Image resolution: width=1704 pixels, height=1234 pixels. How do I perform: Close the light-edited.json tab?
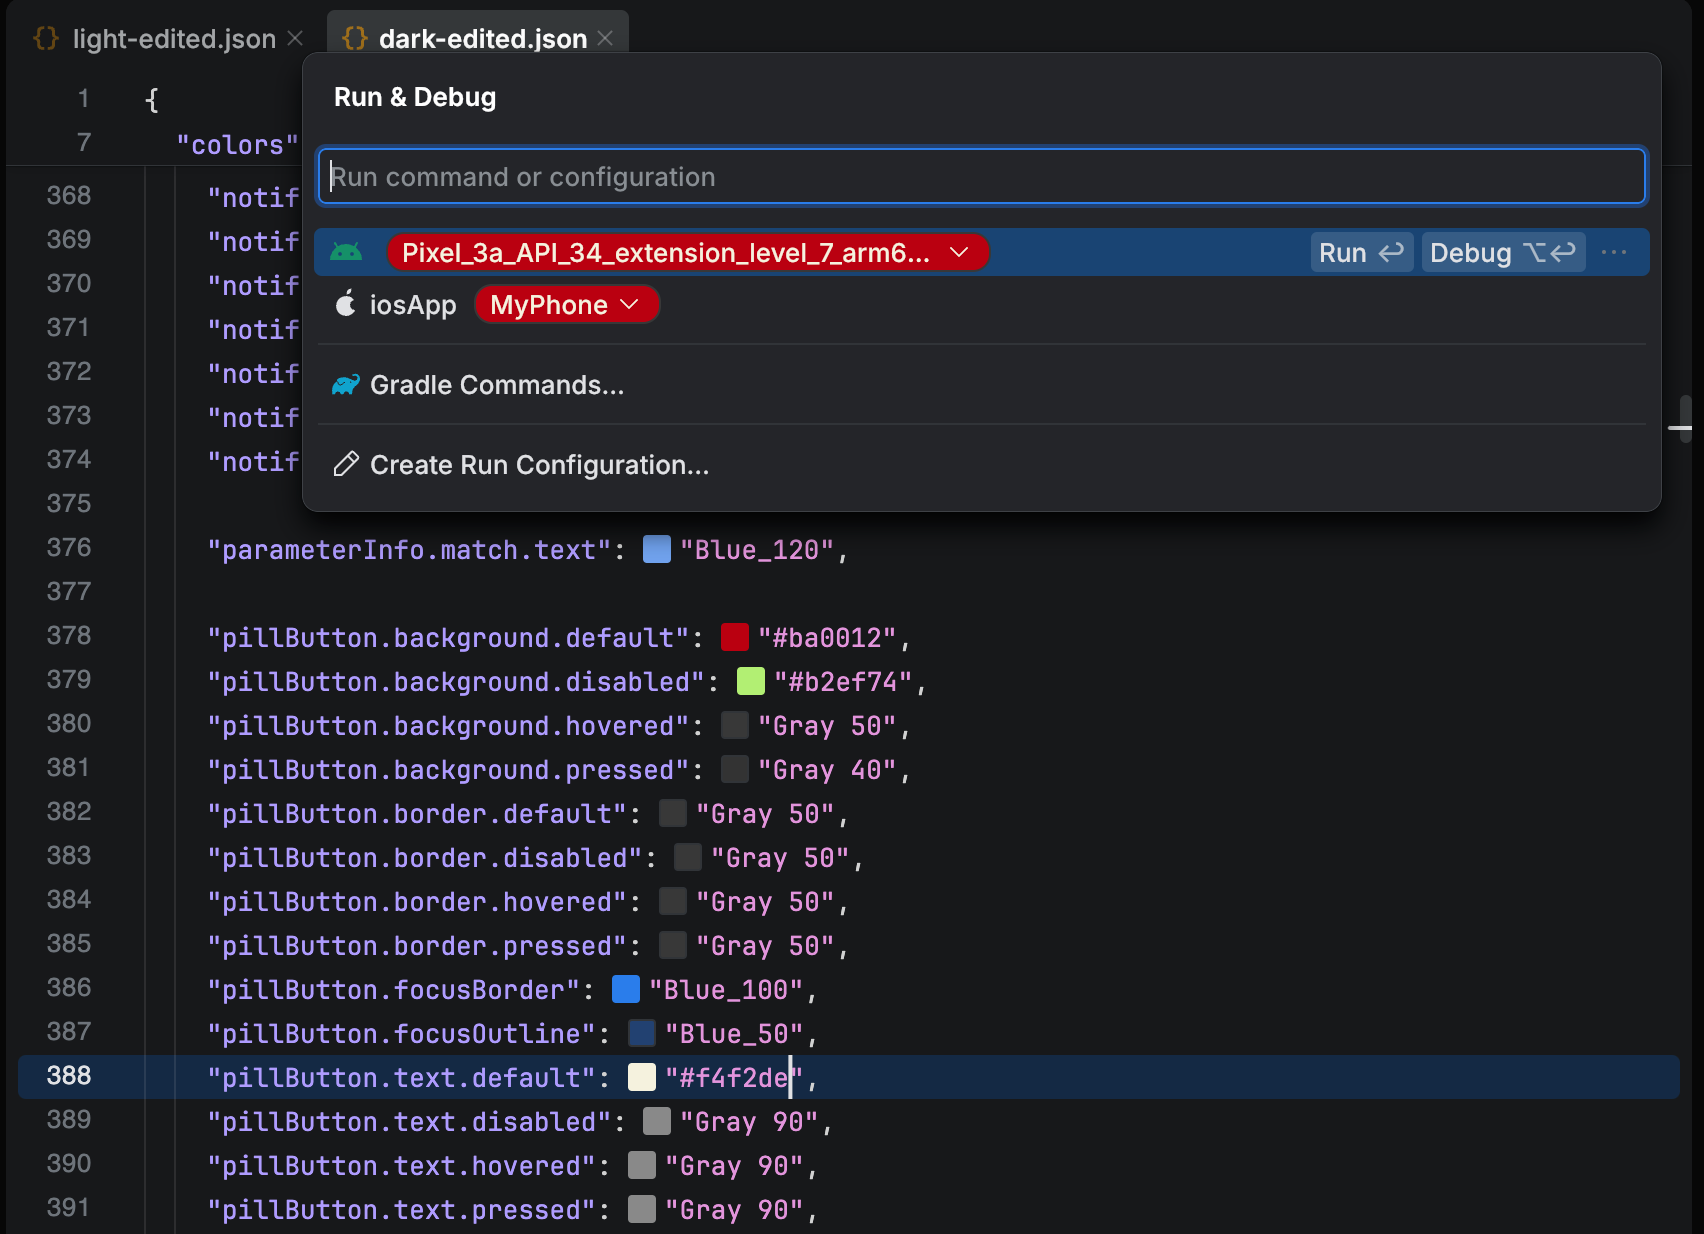295,38
